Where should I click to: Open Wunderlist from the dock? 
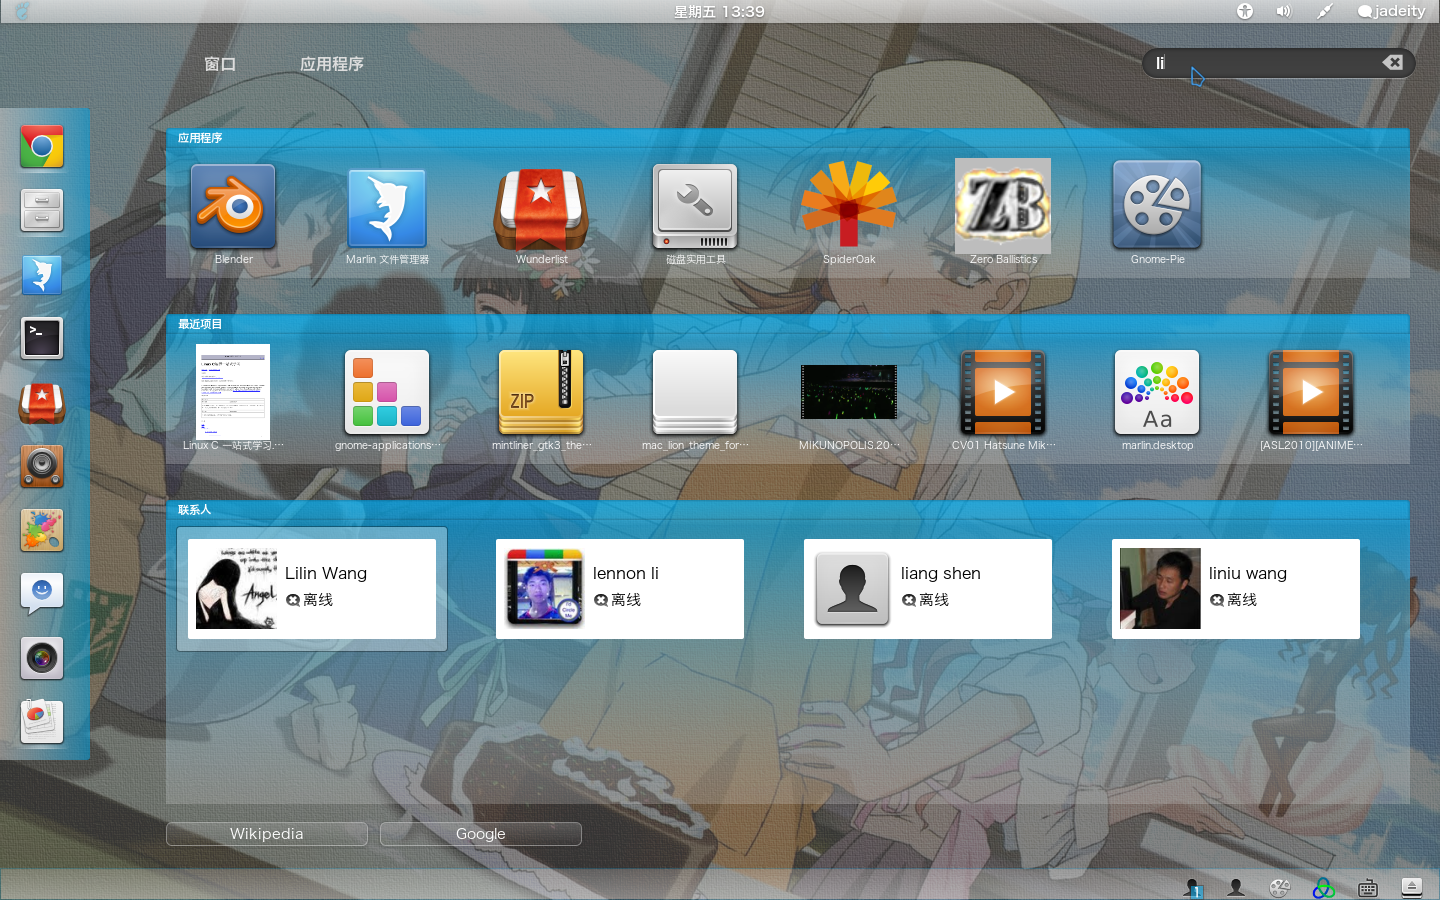tap(42, 402)
